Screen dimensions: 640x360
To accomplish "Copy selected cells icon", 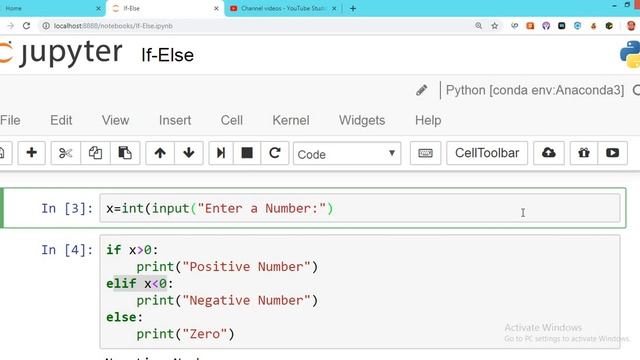I will click(x=95, y=153).
